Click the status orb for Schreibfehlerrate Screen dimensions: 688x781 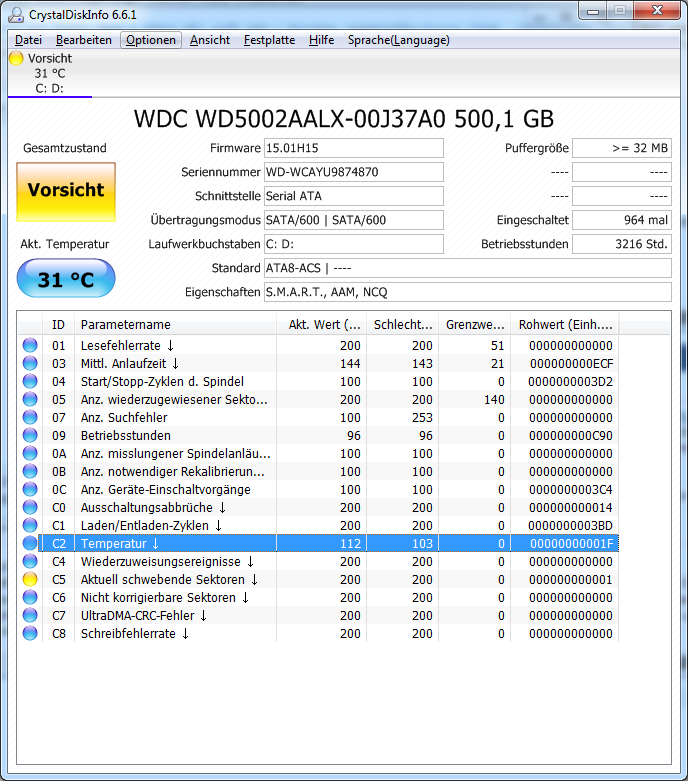pyautogui.click(x=30, y=633)
